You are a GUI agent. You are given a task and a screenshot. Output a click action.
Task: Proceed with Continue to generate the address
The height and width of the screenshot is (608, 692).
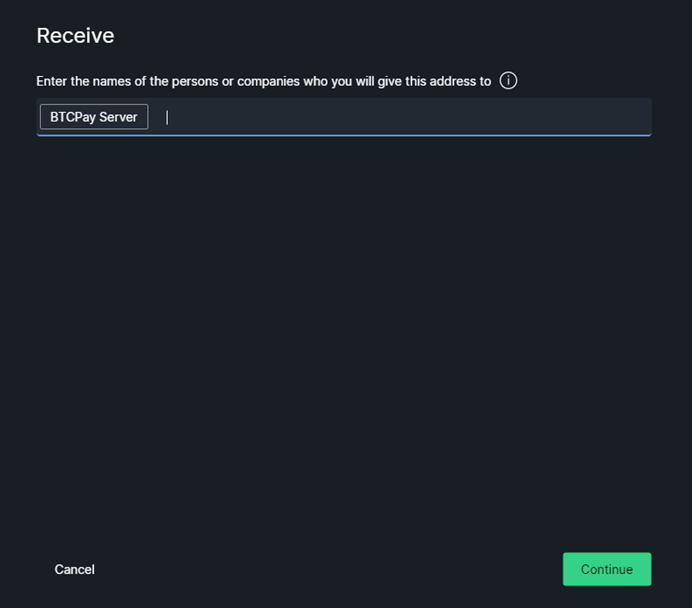coord(606,569)
